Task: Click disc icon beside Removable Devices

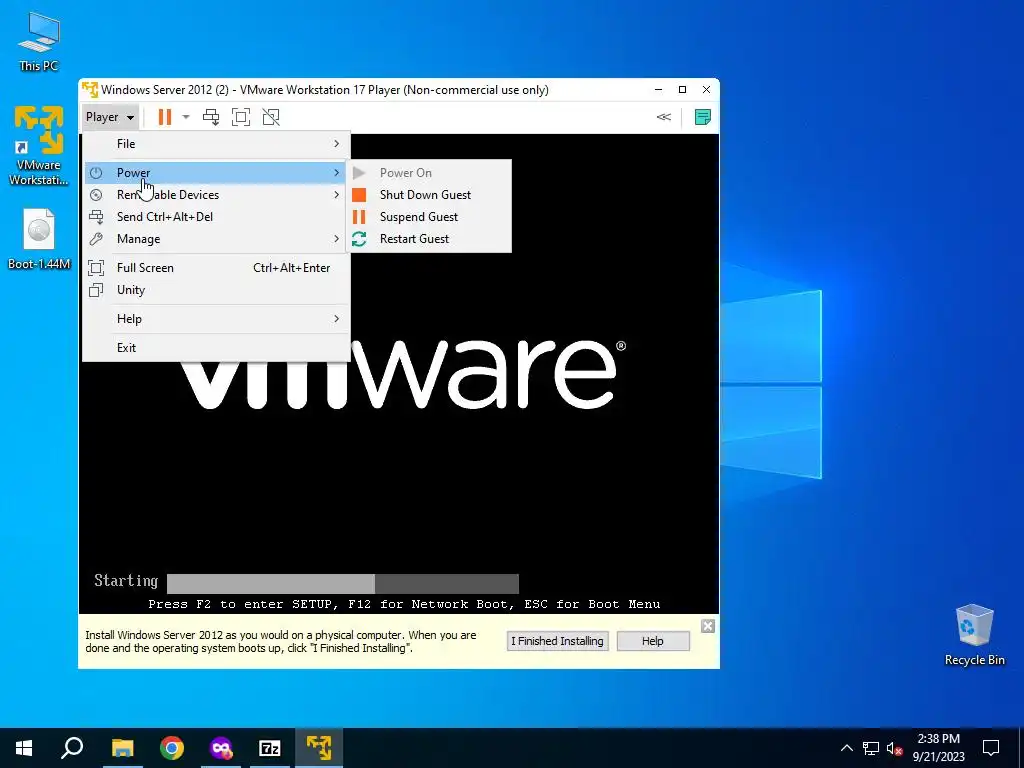Action: coord(96,195)
